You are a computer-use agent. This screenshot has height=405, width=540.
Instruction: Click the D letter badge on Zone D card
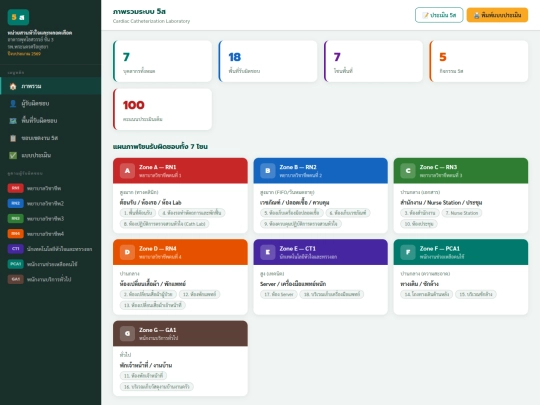(x=127, y=252)
